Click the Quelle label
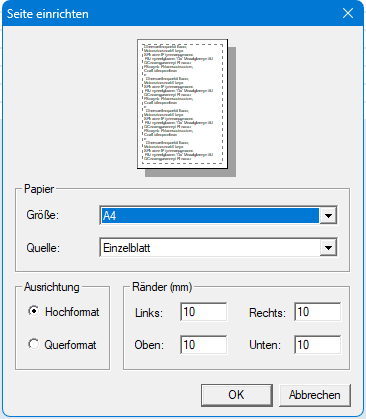The image size is (366, 419). tap(43, 248)
